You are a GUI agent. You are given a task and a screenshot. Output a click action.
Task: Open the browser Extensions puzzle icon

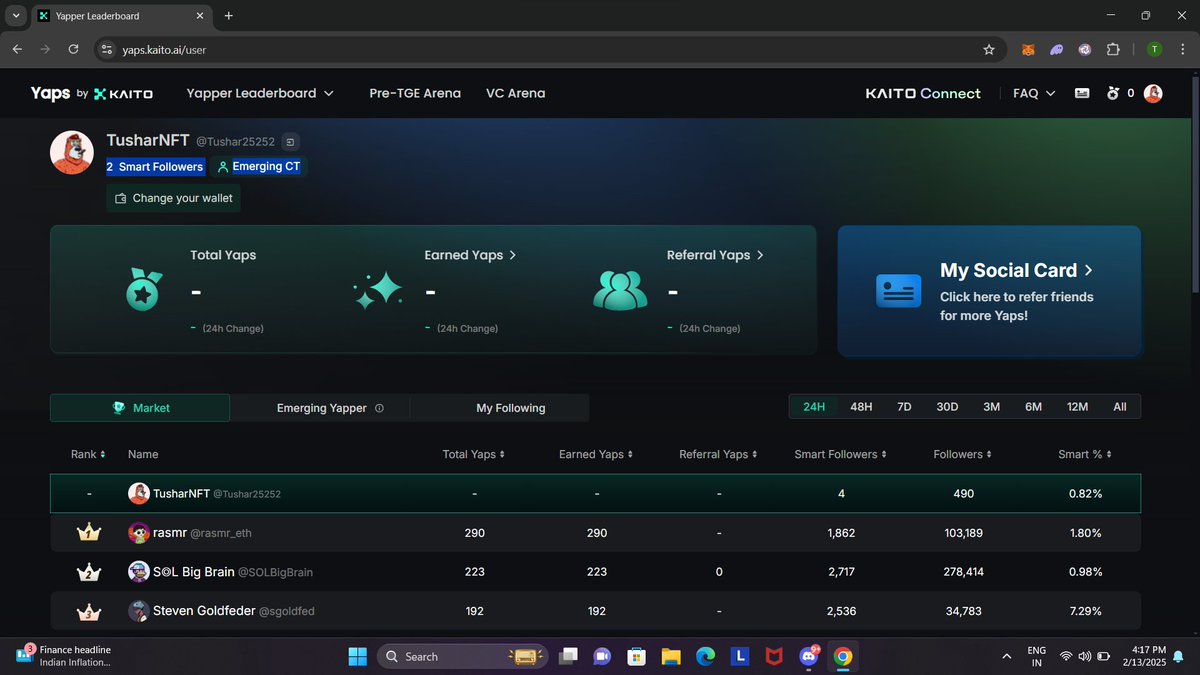pos(1113,49)
